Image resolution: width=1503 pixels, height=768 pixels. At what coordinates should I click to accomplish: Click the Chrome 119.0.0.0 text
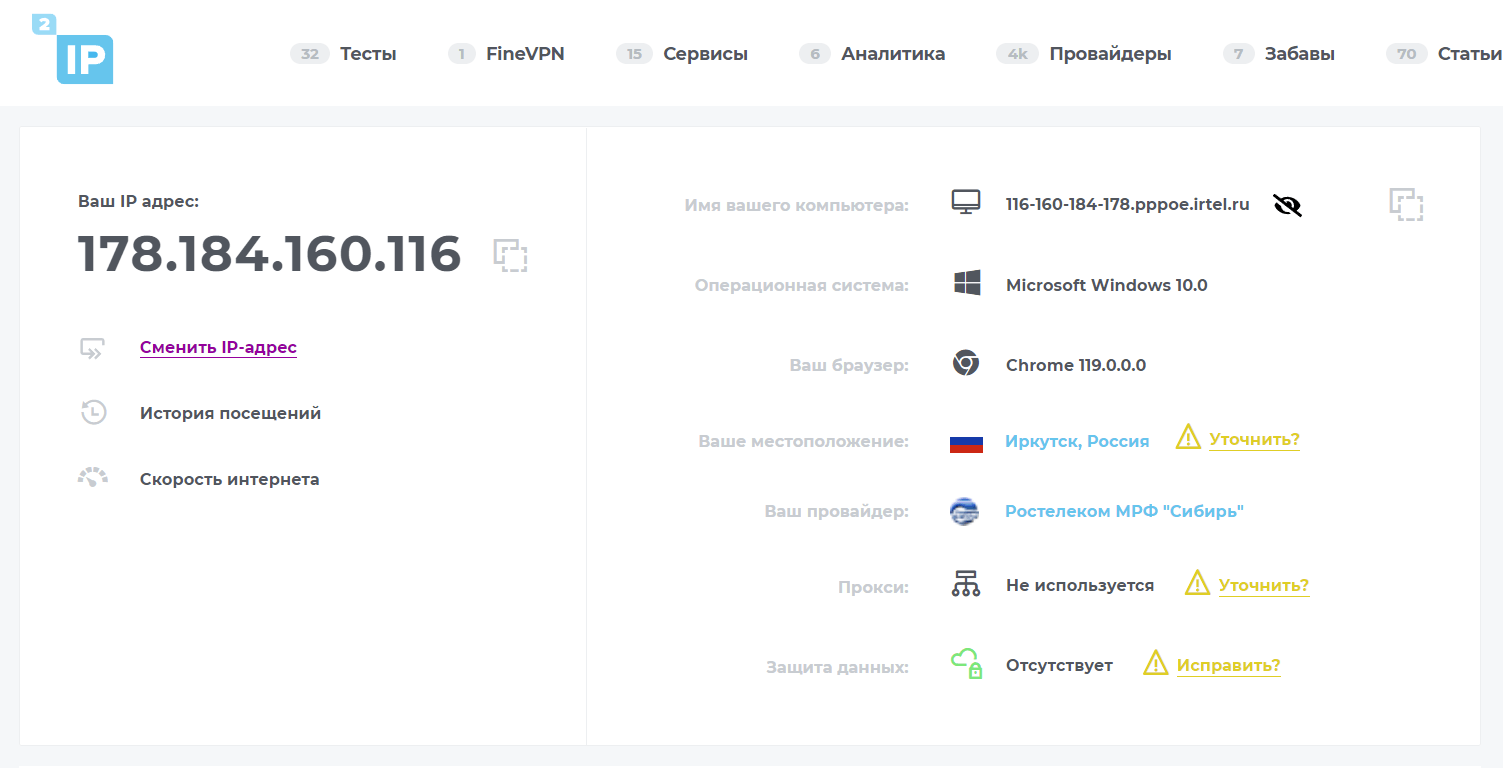coord(1076,365)
